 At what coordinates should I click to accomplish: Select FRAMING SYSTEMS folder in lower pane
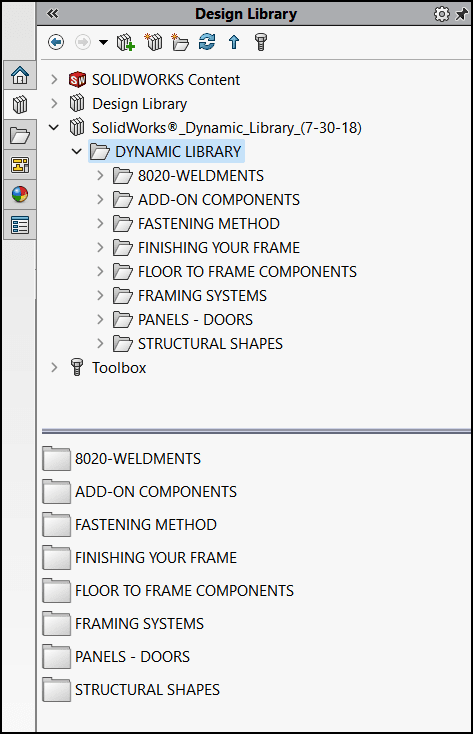(x=123, y=624)
